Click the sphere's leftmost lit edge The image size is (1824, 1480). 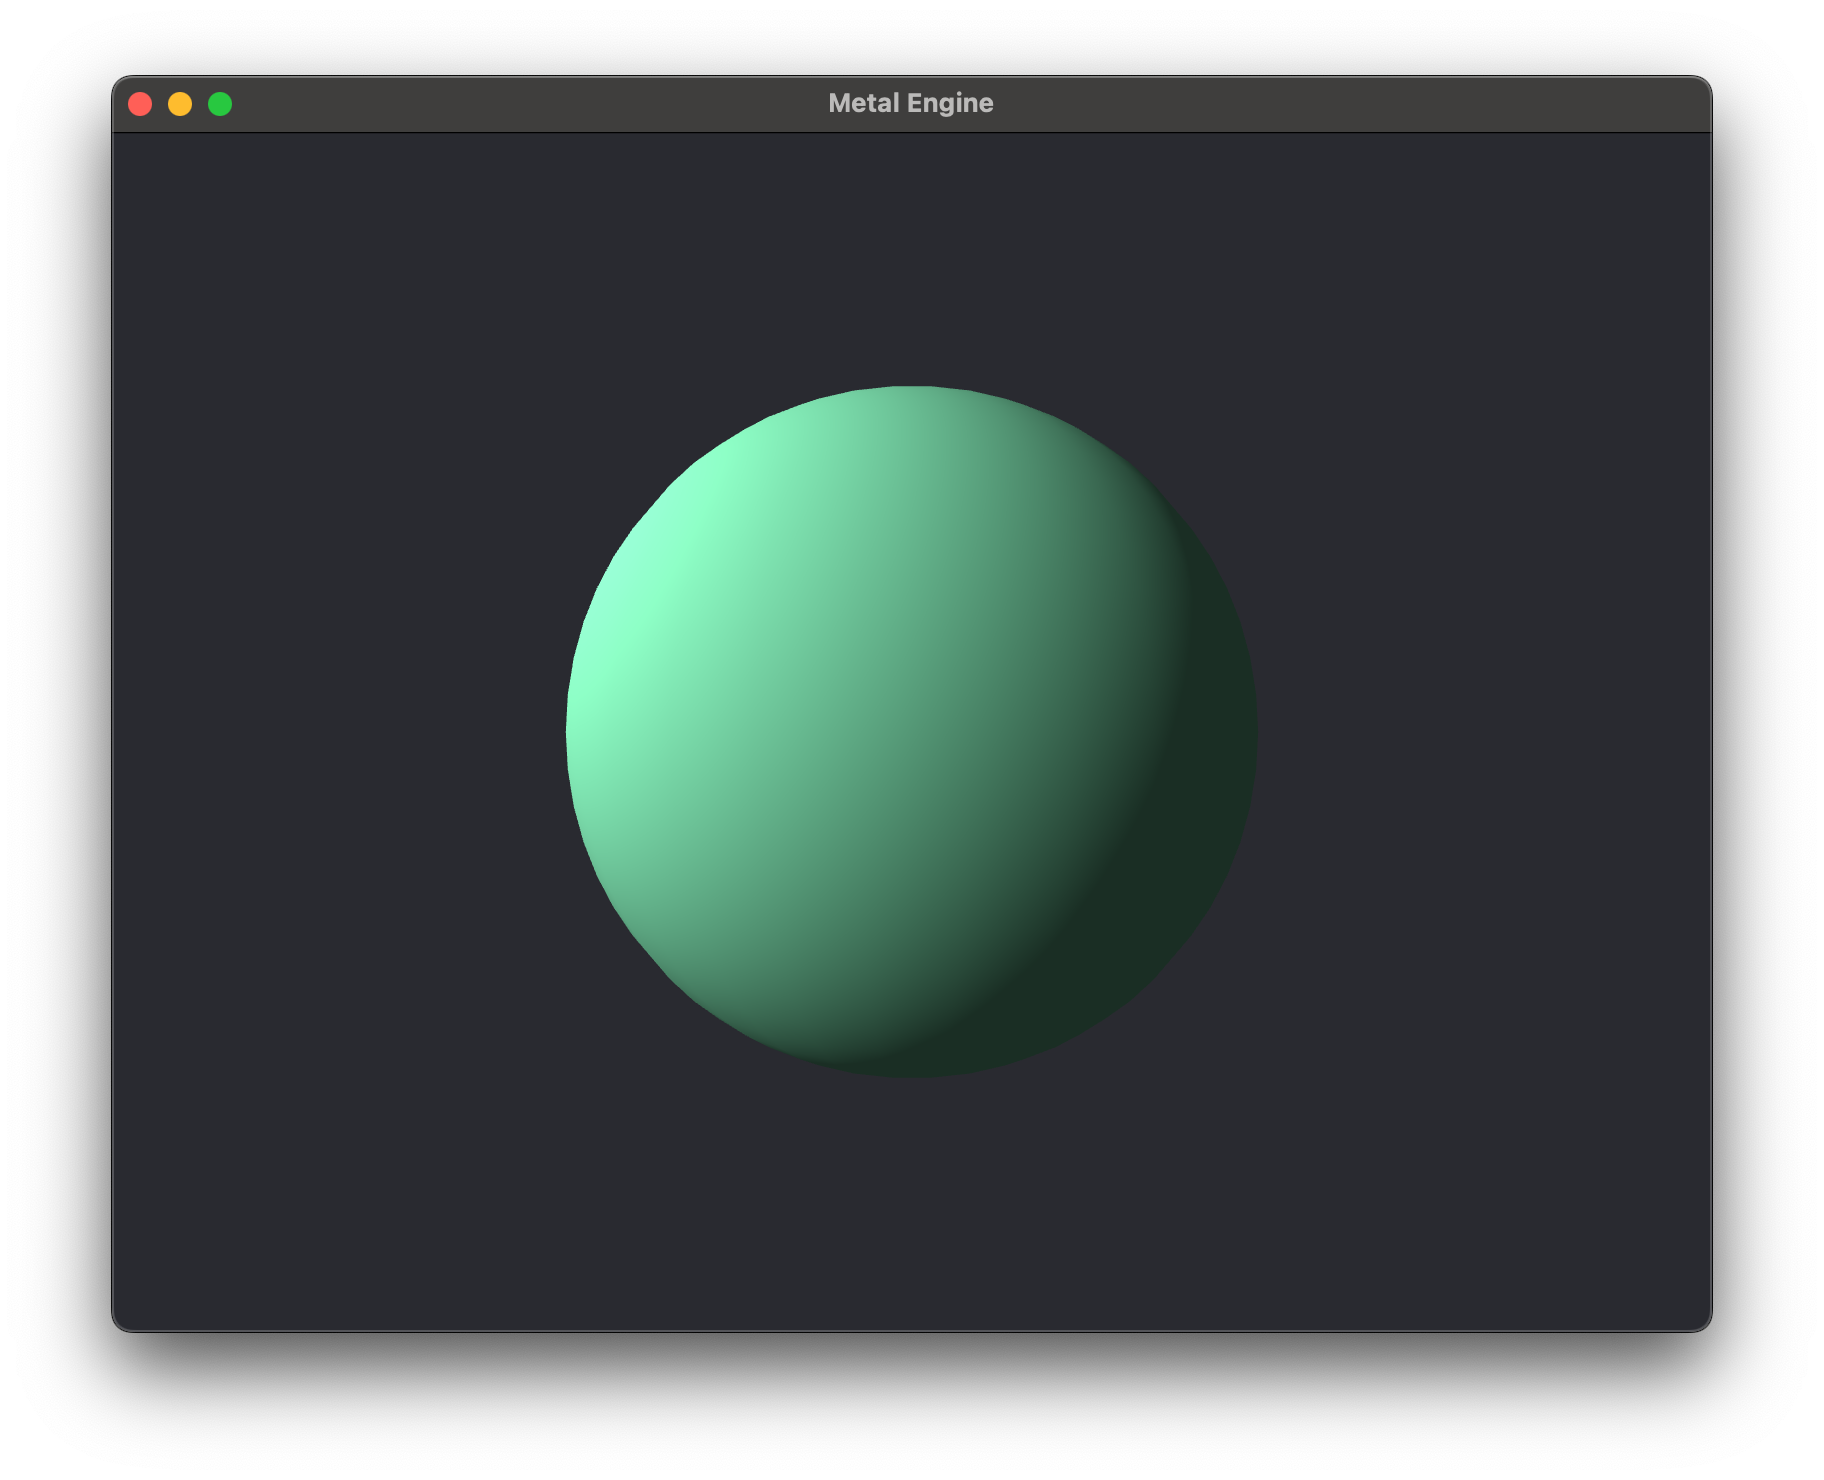coord(571,731)
